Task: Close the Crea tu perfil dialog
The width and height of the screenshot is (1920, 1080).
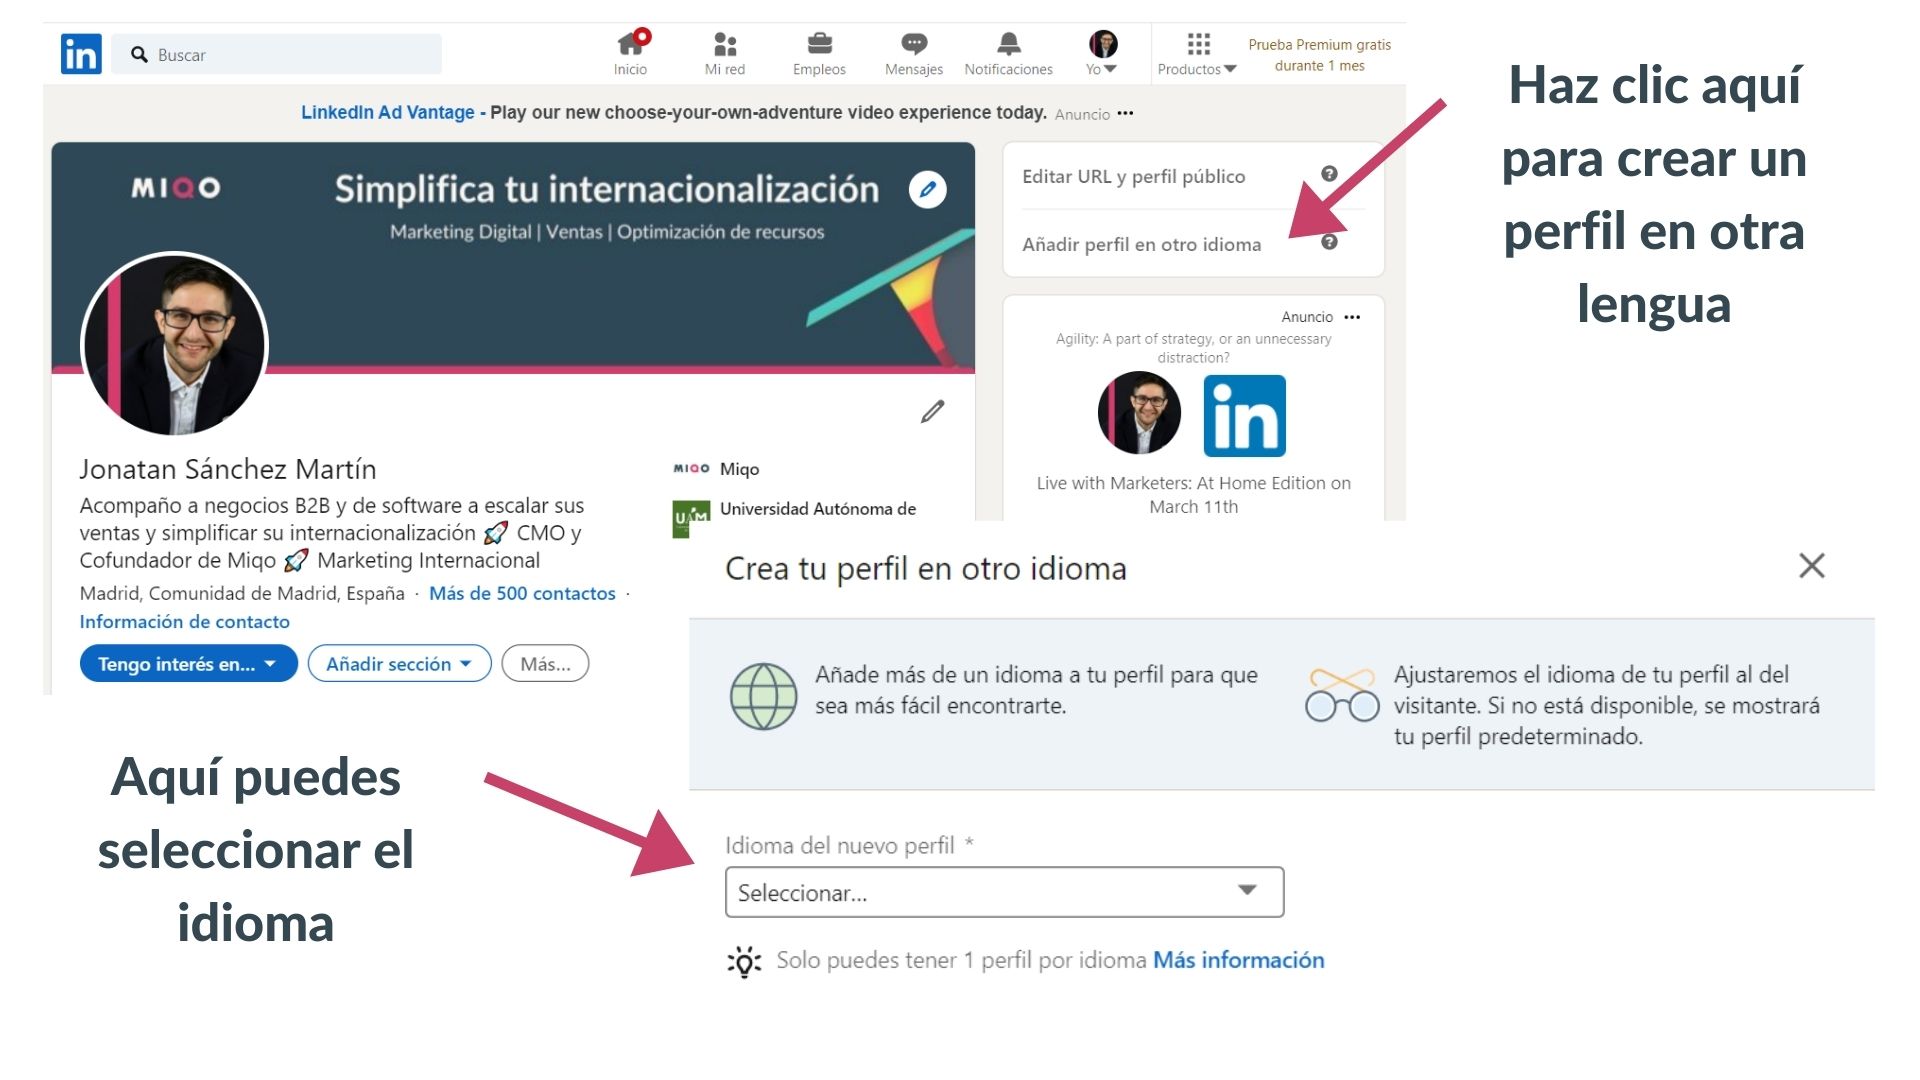Action: (x=1811, y=566)
